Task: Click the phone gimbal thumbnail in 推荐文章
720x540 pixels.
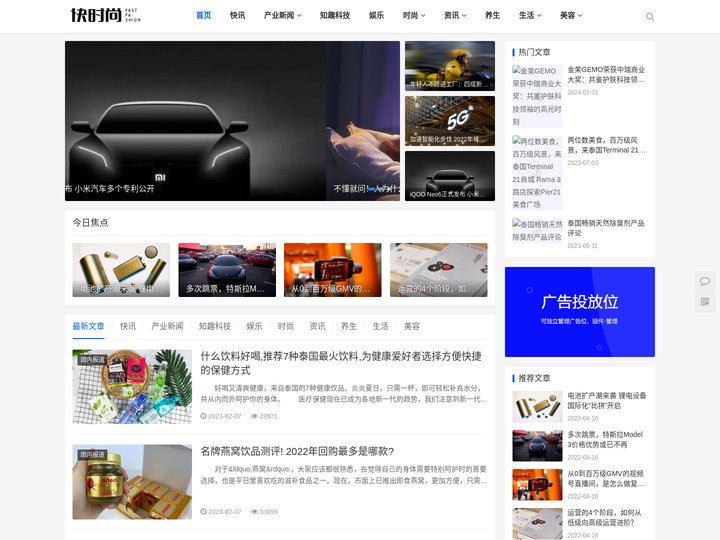Action: point(537,484)
